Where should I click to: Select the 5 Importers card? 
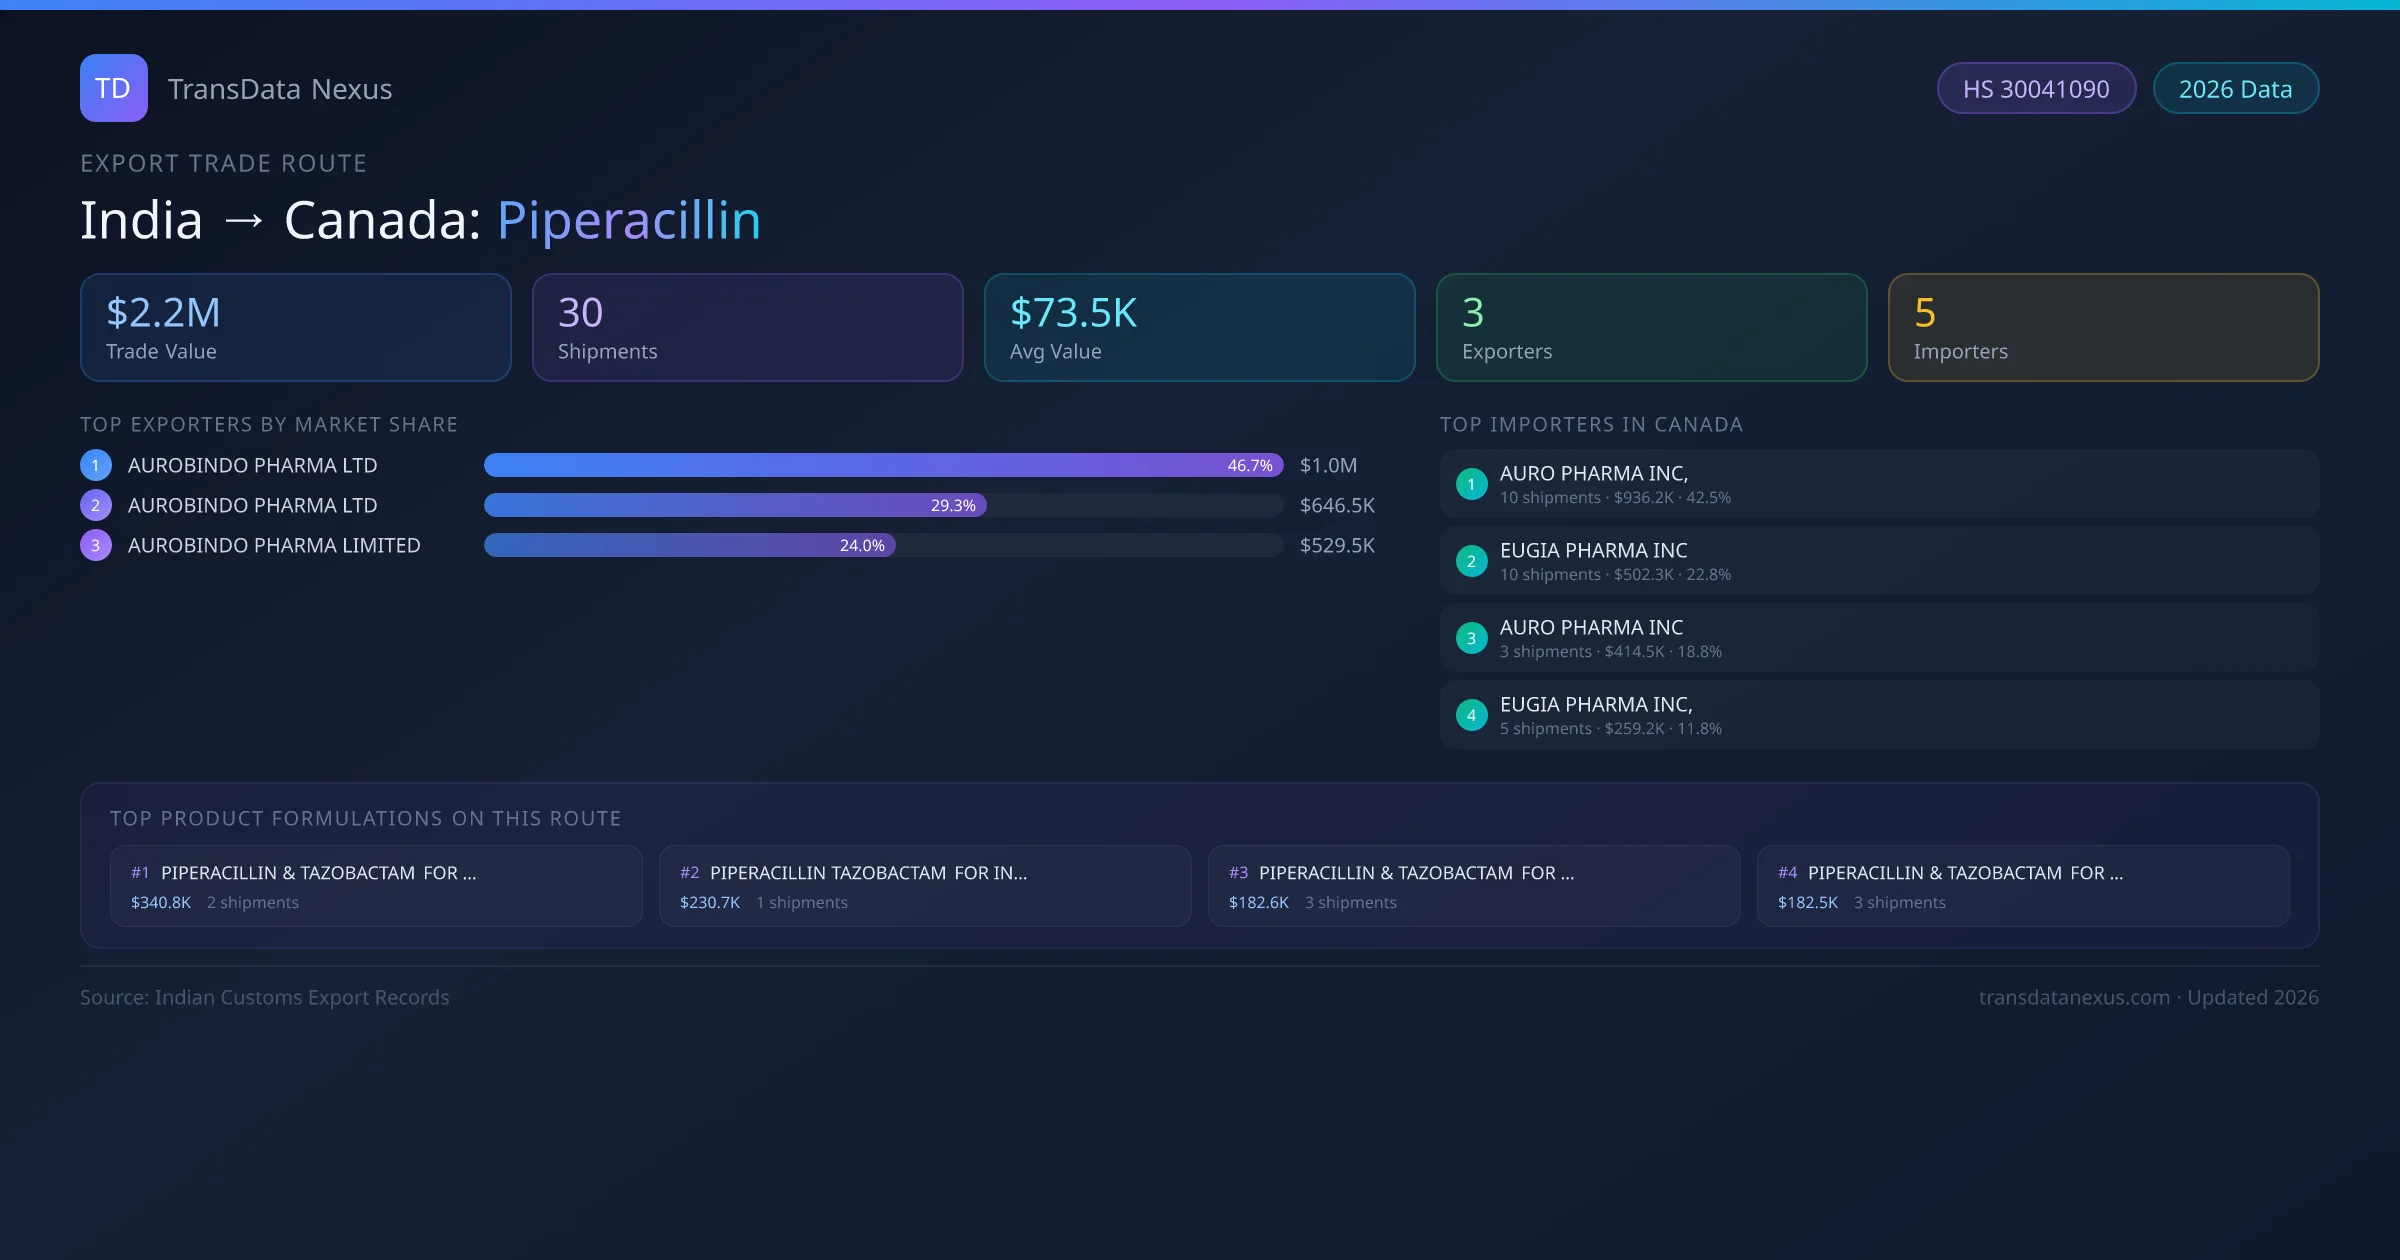click(x=2103, y=327)
